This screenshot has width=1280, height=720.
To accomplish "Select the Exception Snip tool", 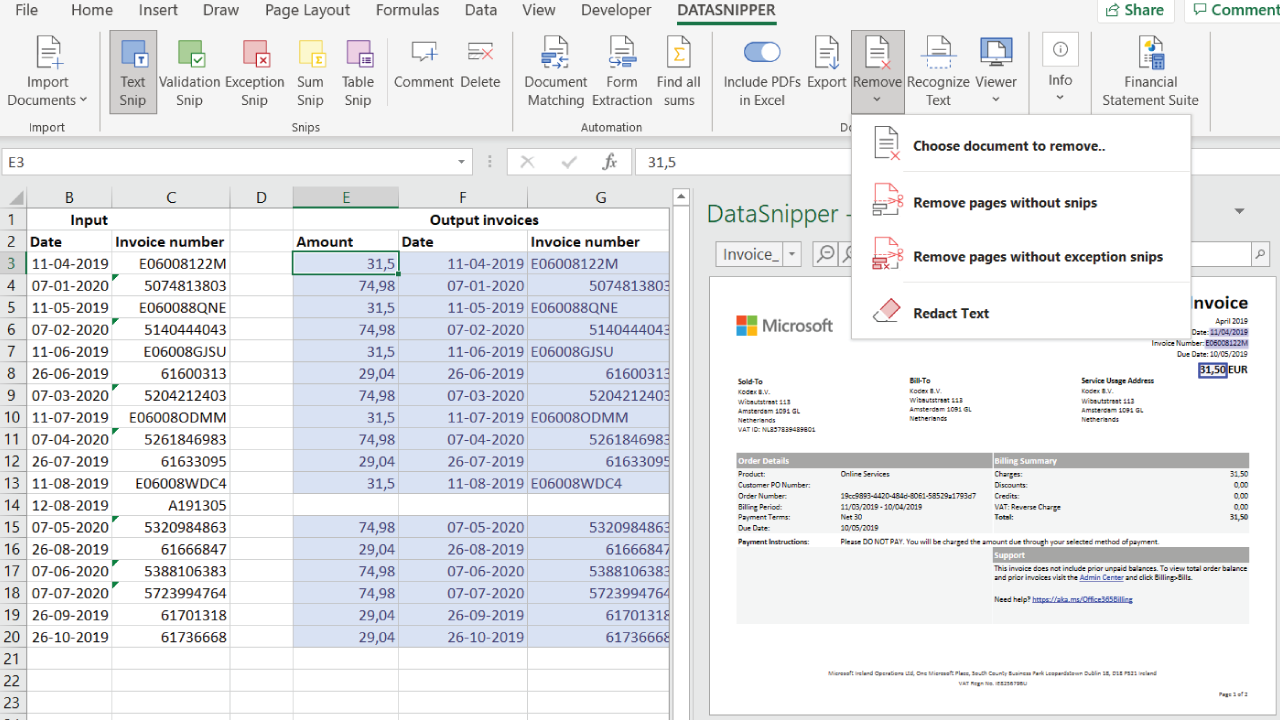I will click(254, 70).
